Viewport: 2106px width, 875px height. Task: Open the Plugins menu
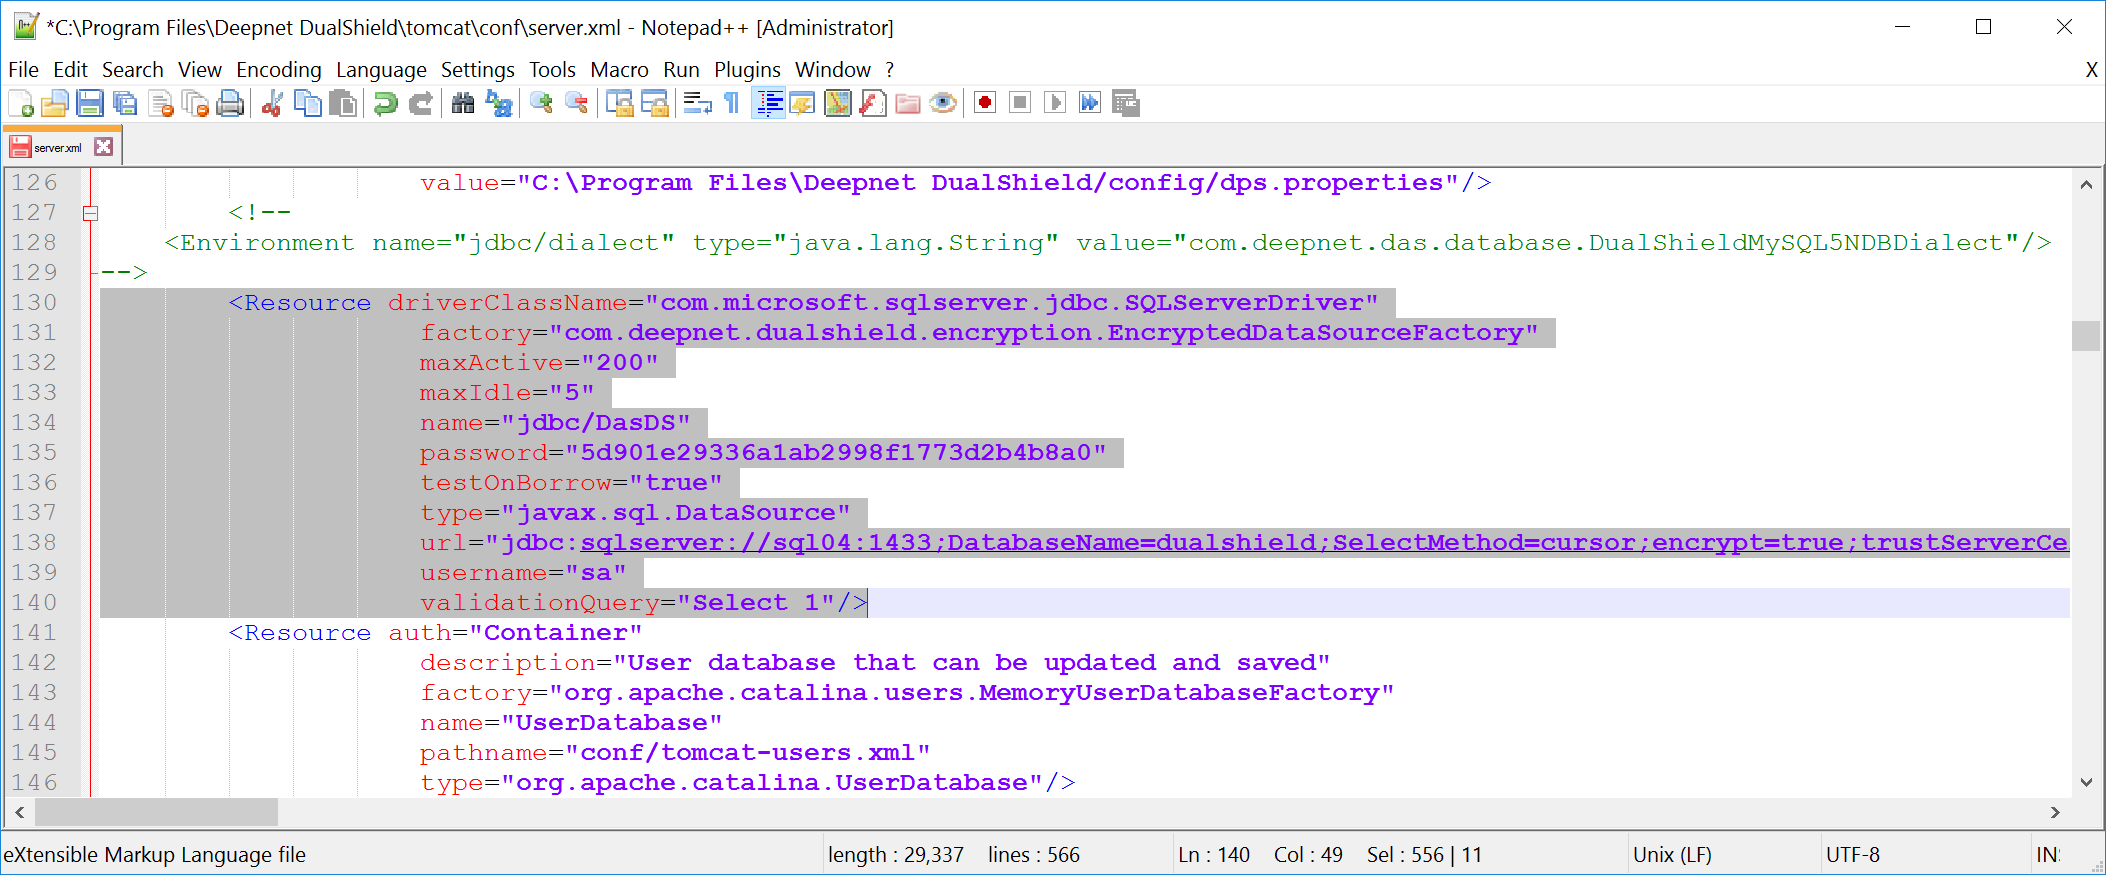[746, 70]
